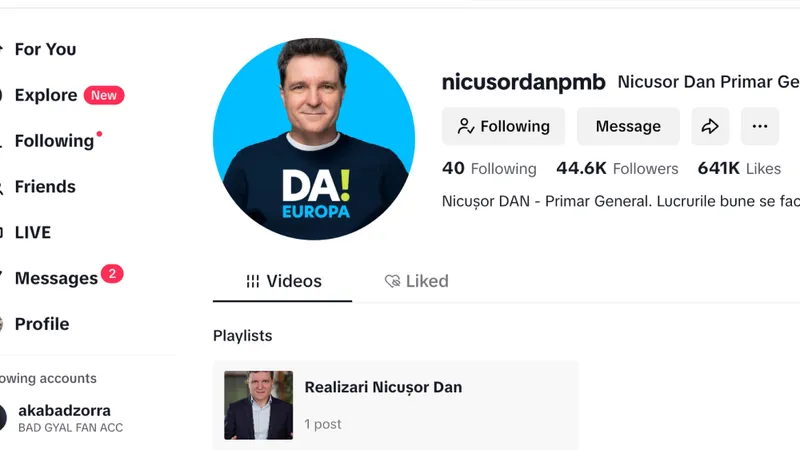Open the Realizari Nicușor Dan playlist thumbnail
The width and height of the screenshot is (800, 450).
point(259,405)
